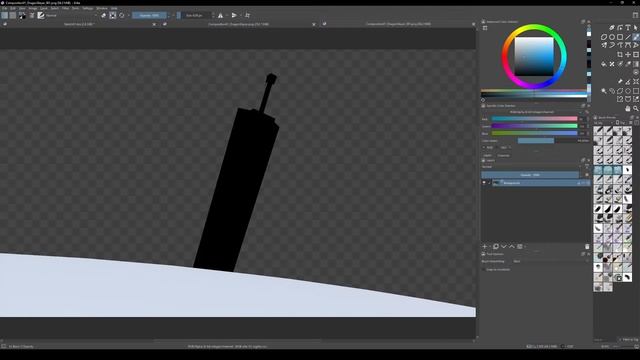Select RGB radio button in color selector

click(484, 147)
